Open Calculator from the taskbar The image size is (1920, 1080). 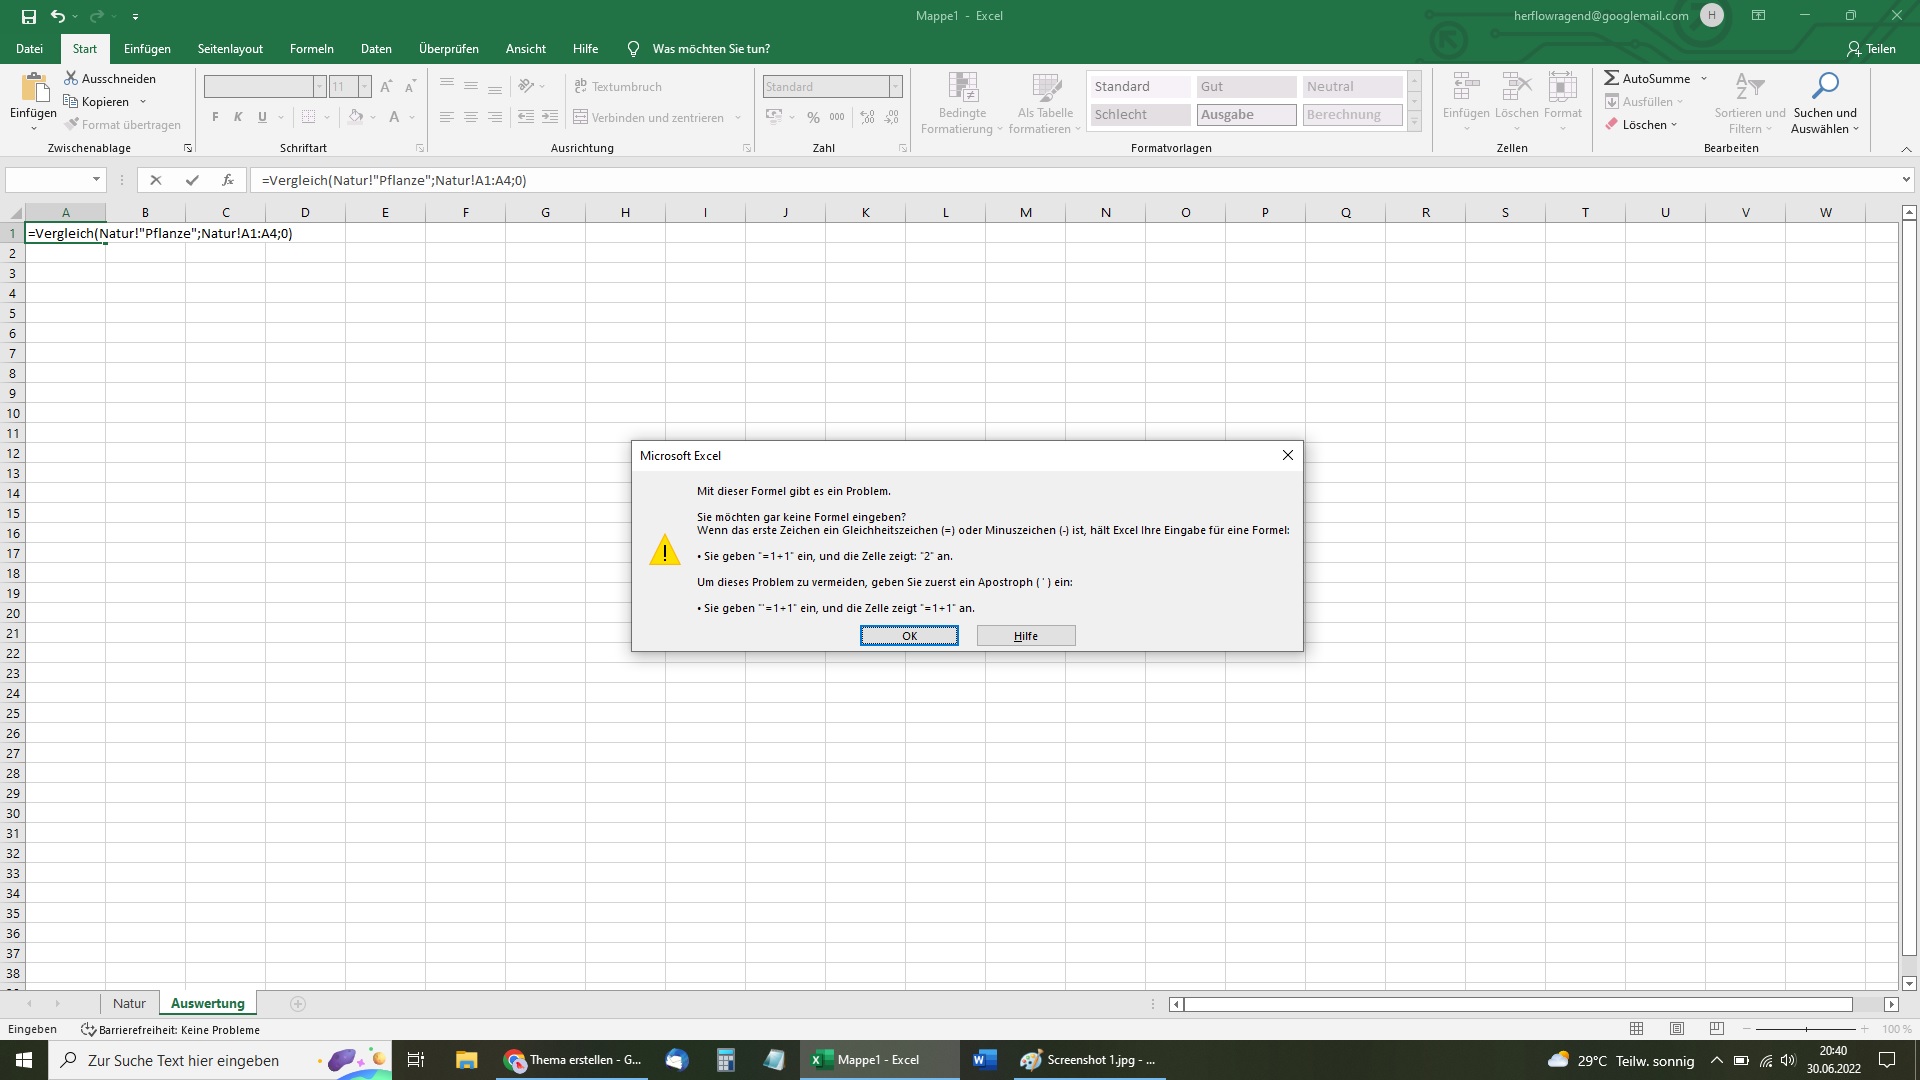click(726, 1060)
